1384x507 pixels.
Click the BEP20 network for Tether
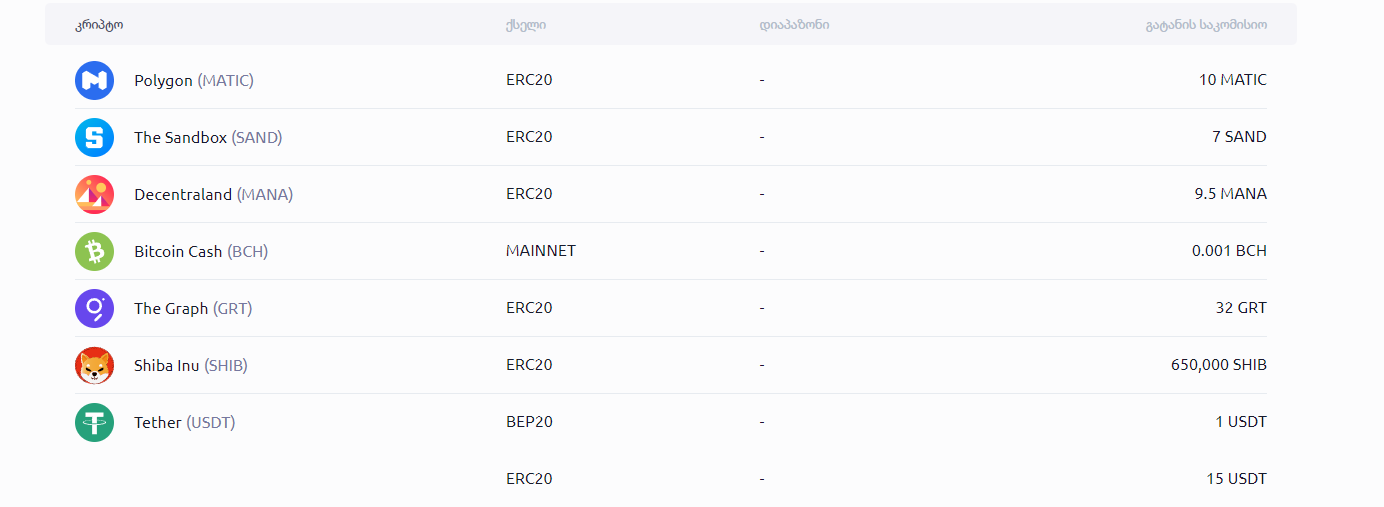[x=529, y=422]
